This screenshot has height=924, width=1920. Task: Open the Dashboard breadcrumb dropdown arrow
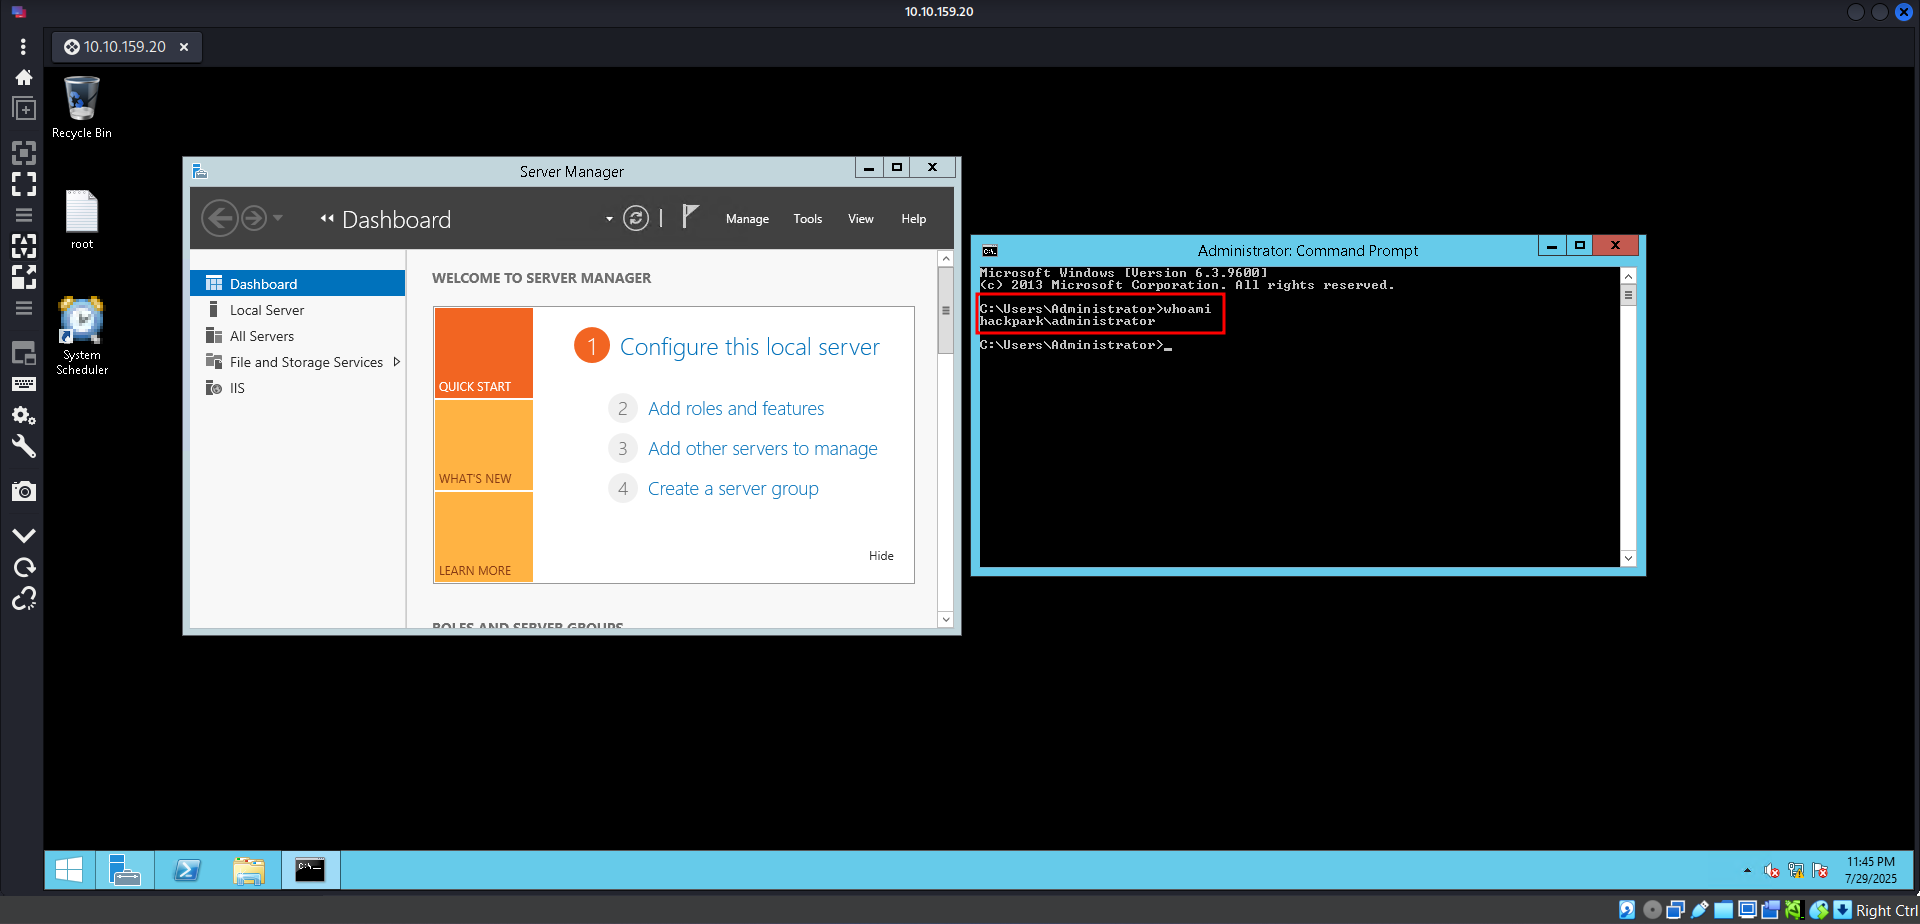point(609,219)
